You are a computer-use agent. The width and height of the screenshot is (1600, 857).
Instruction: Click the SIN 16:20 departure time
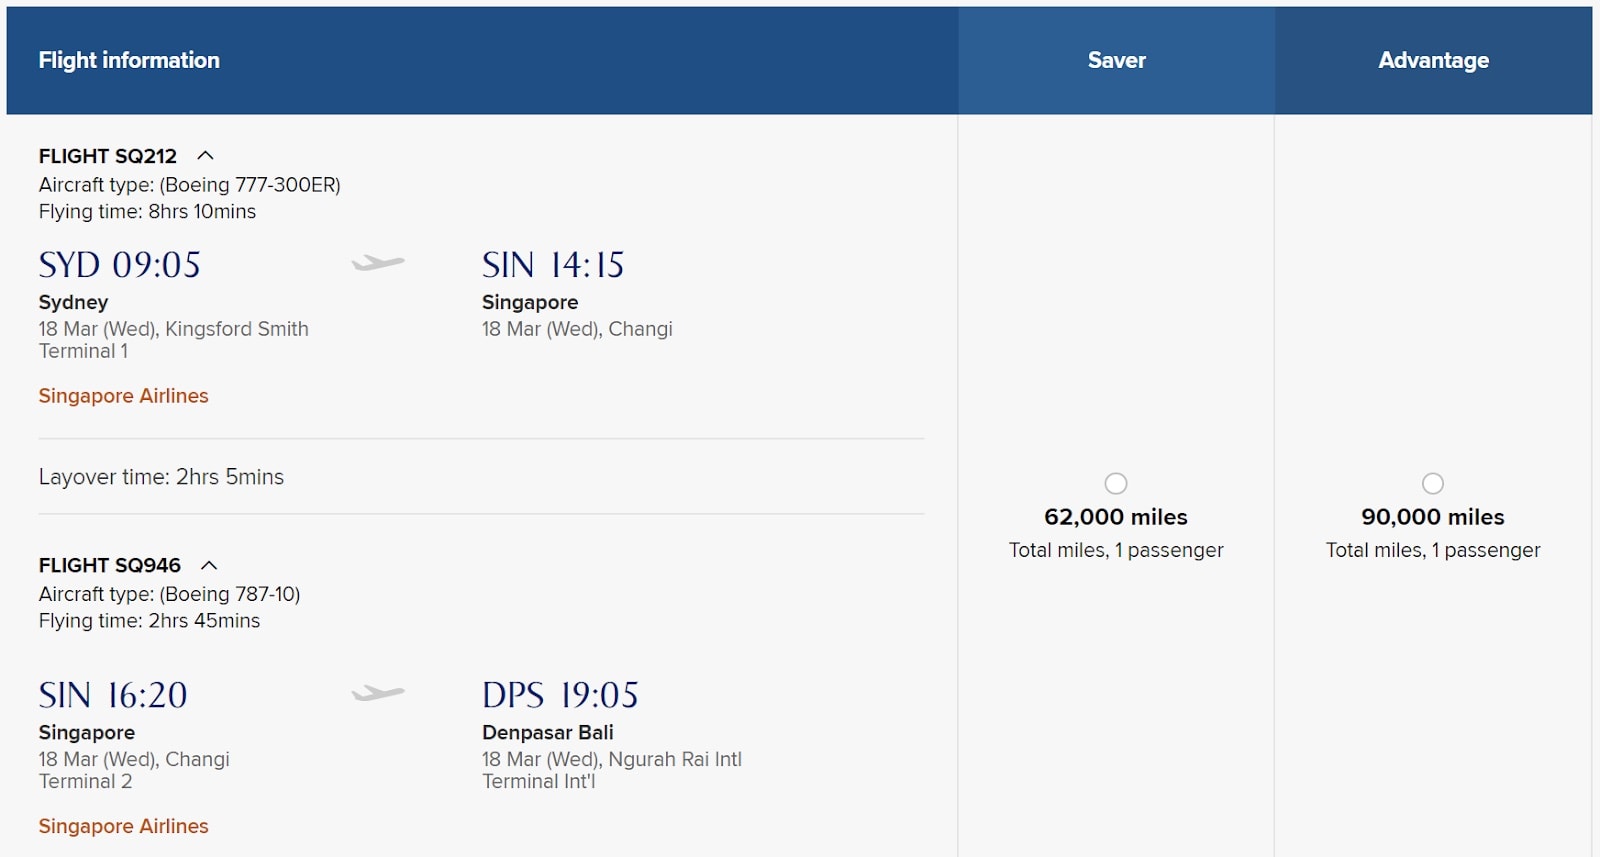coord(113,695)
